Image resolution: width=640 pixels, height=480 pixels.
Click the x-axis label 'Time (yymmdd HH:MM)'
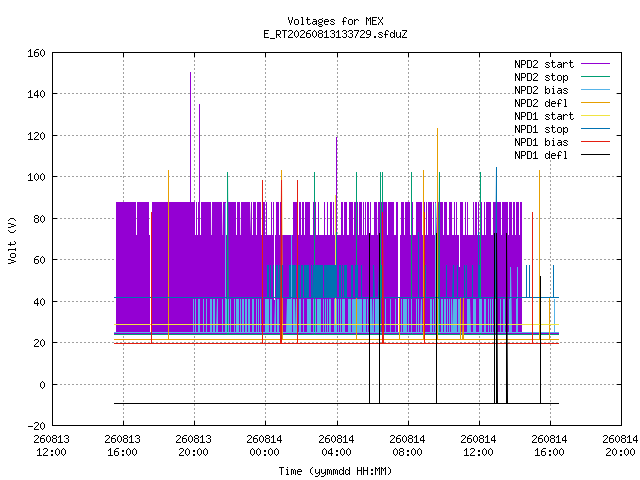335,471
